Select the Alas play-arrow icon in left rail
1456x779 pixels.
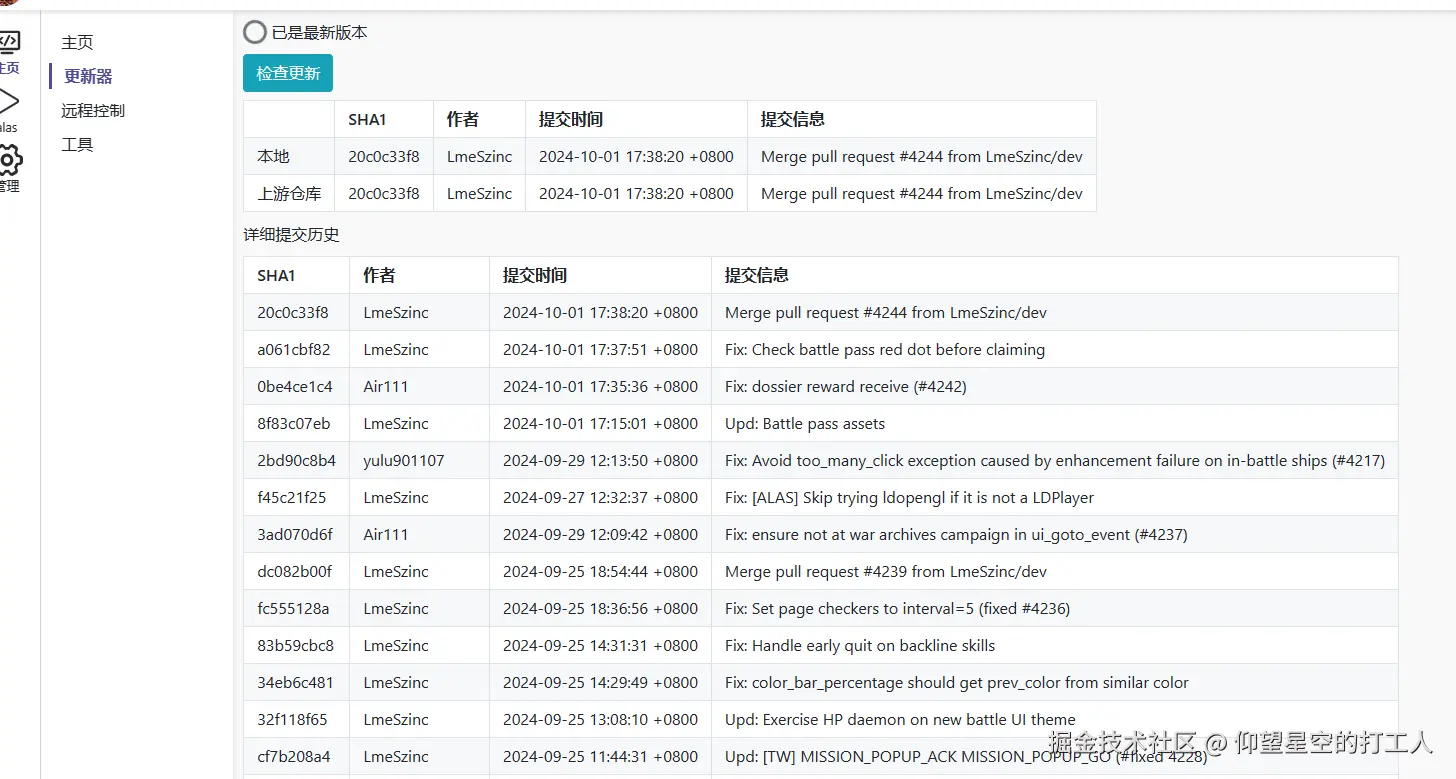[8, 102]
